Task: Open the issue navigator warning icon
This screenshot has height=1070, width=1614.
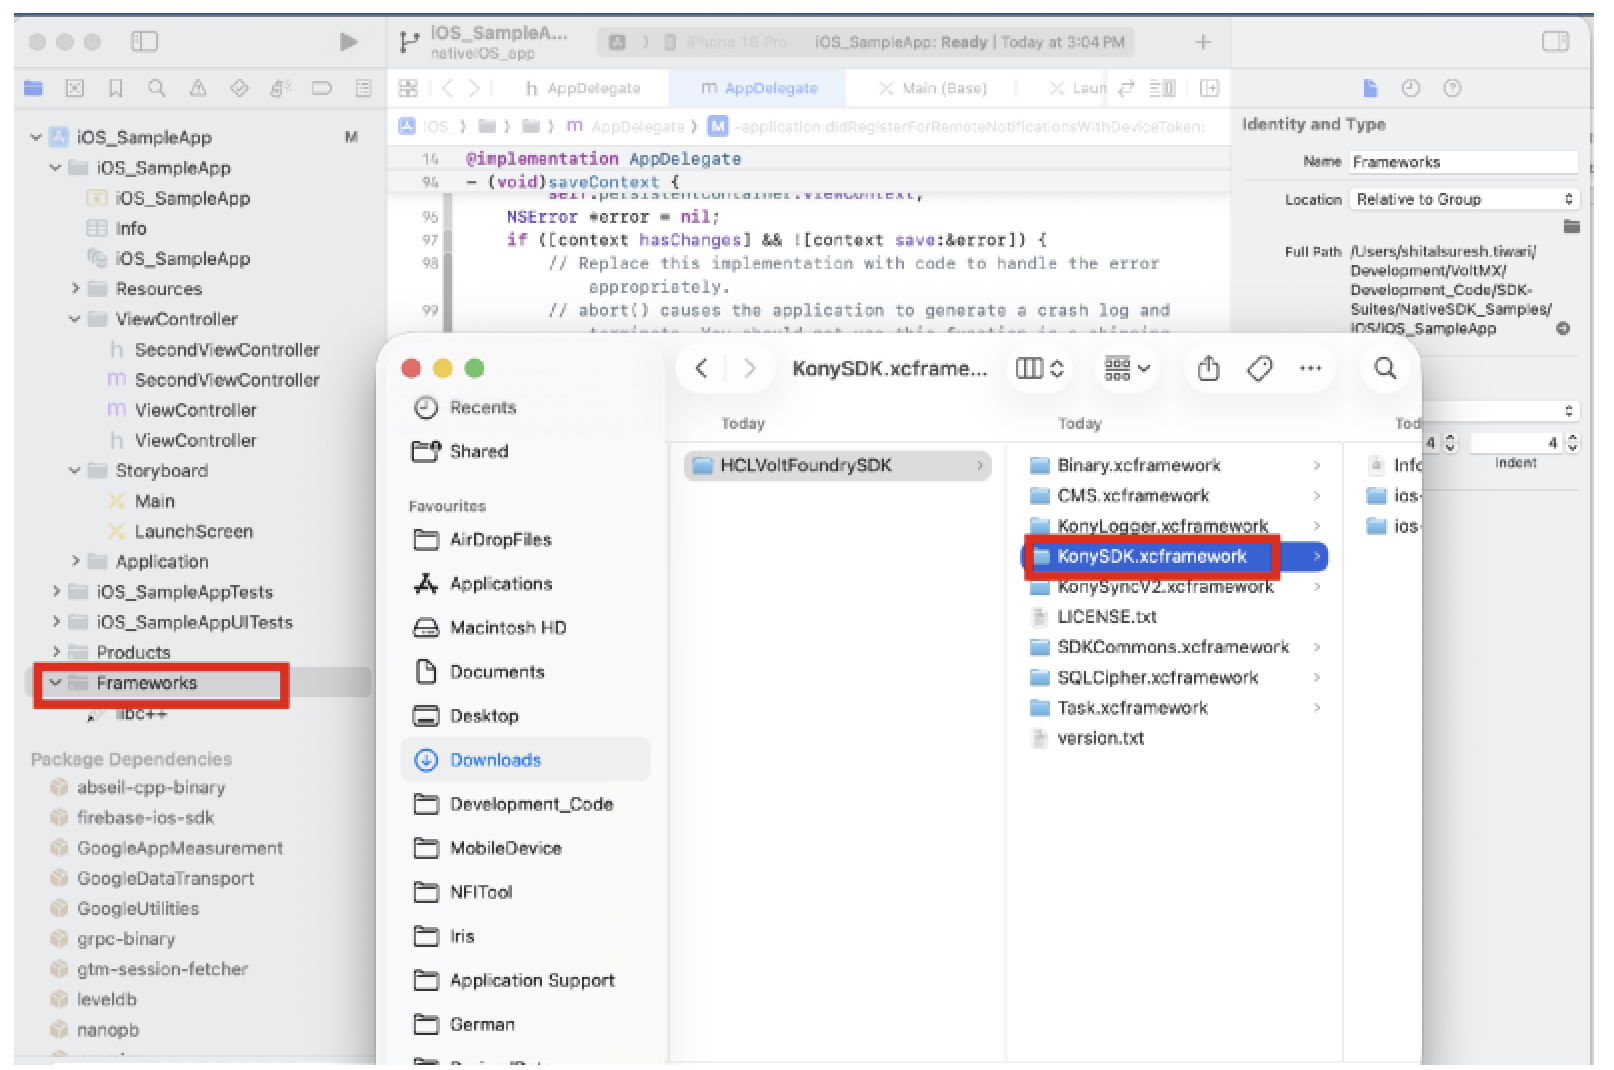Action: [x=198, y=88]
